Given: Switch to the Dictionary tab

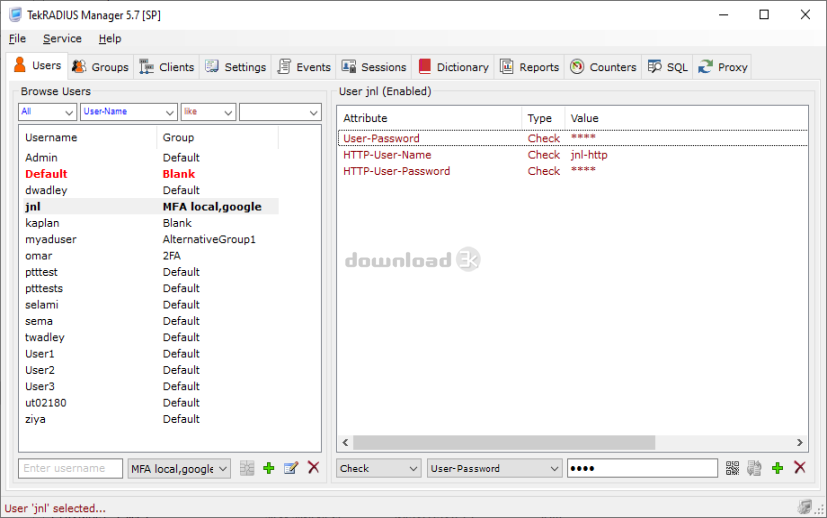Looking at the screenshot, I should [454, 67].
